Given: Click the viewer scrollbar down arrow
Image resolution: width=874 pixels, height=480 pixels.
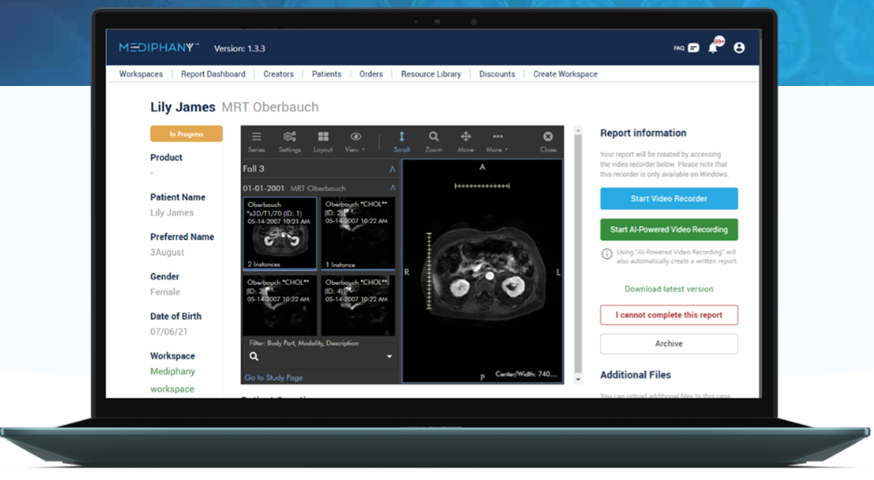Looking at the screenshot, I should click(578, 379).
